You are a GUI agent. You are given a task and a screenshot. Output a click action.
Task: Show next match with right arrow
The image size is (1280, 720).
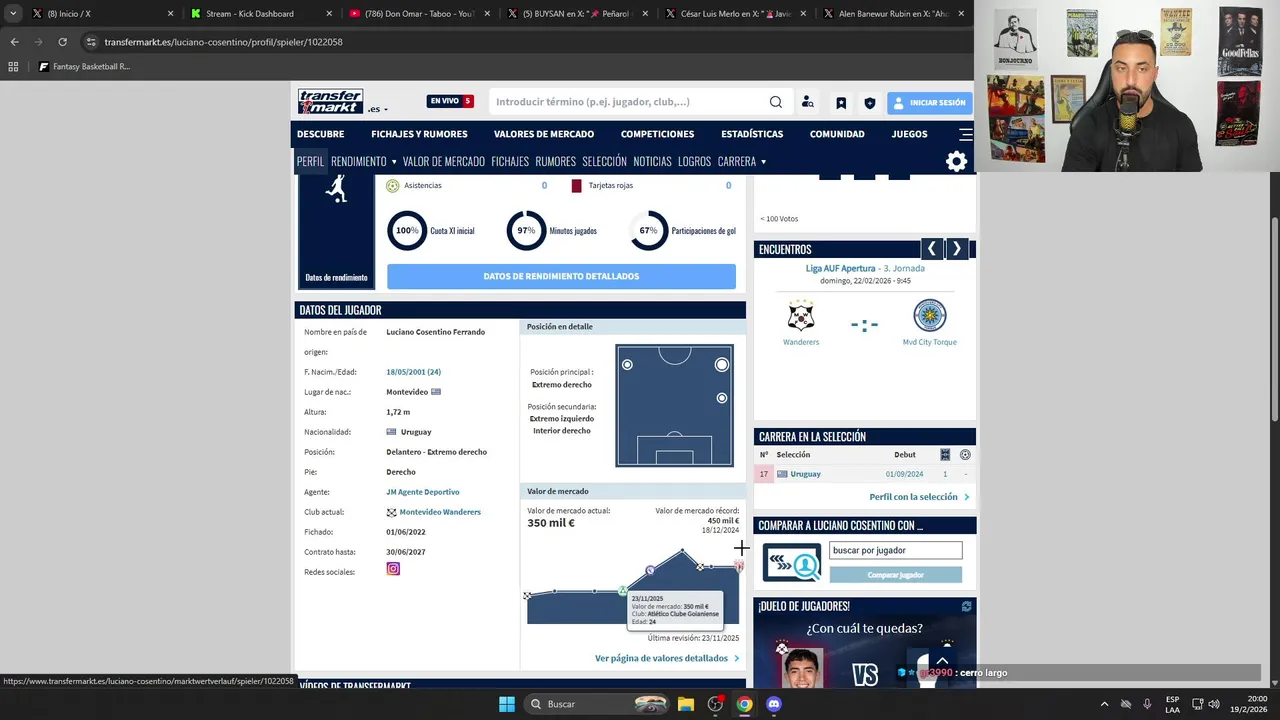(956, 249)
